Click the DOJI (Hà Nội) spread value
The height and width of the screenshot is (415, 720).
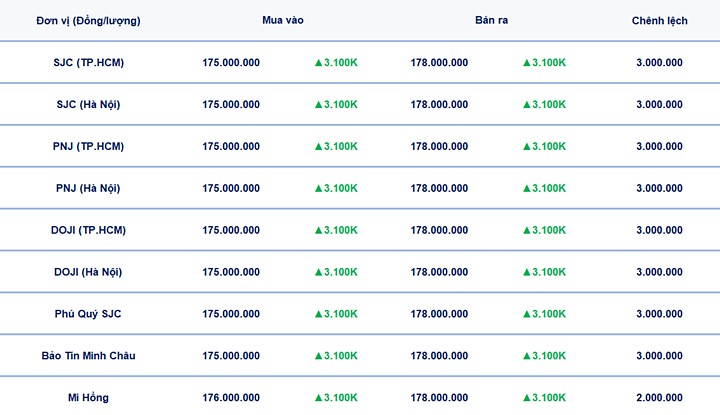point(659,272)
